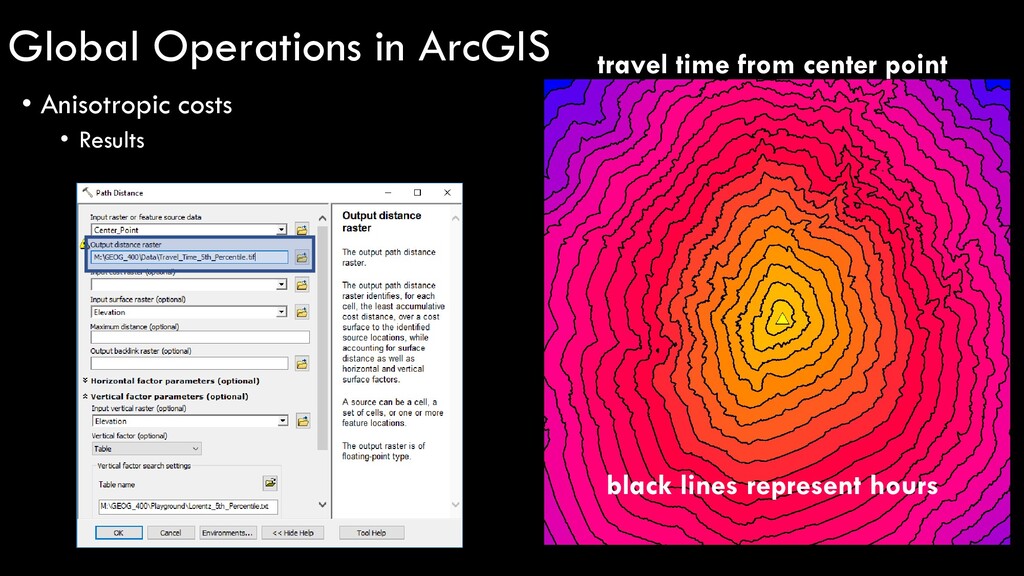Browse for input surface raster file
Image resolution: width=1024 pixels, height=576 pixels.
pos(302,312)
